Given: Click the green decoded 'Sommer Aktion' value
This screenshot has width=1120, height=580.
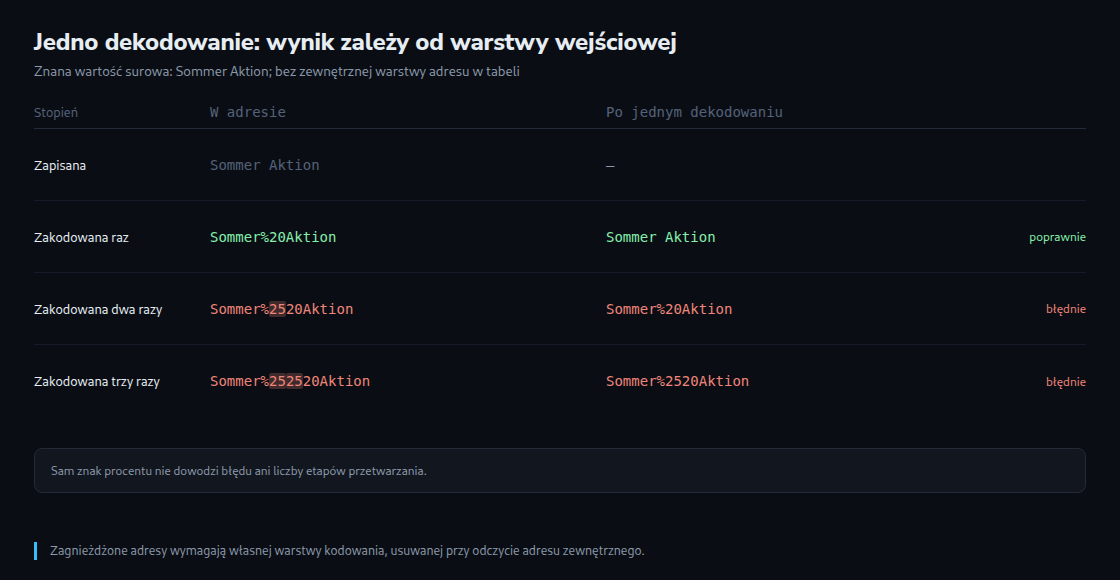Looking at the screenshot, I should (661, 237).
